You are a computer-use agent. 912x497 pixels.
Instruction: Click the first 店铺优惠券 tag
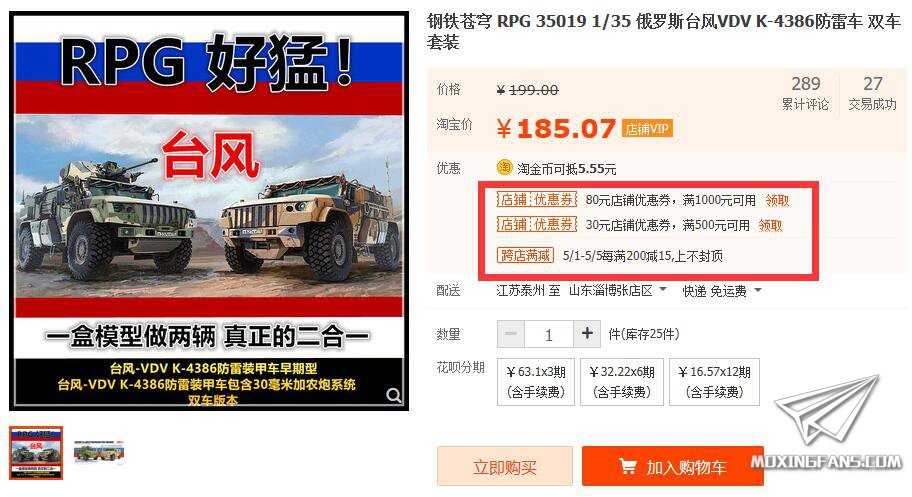tap(537, 200)
